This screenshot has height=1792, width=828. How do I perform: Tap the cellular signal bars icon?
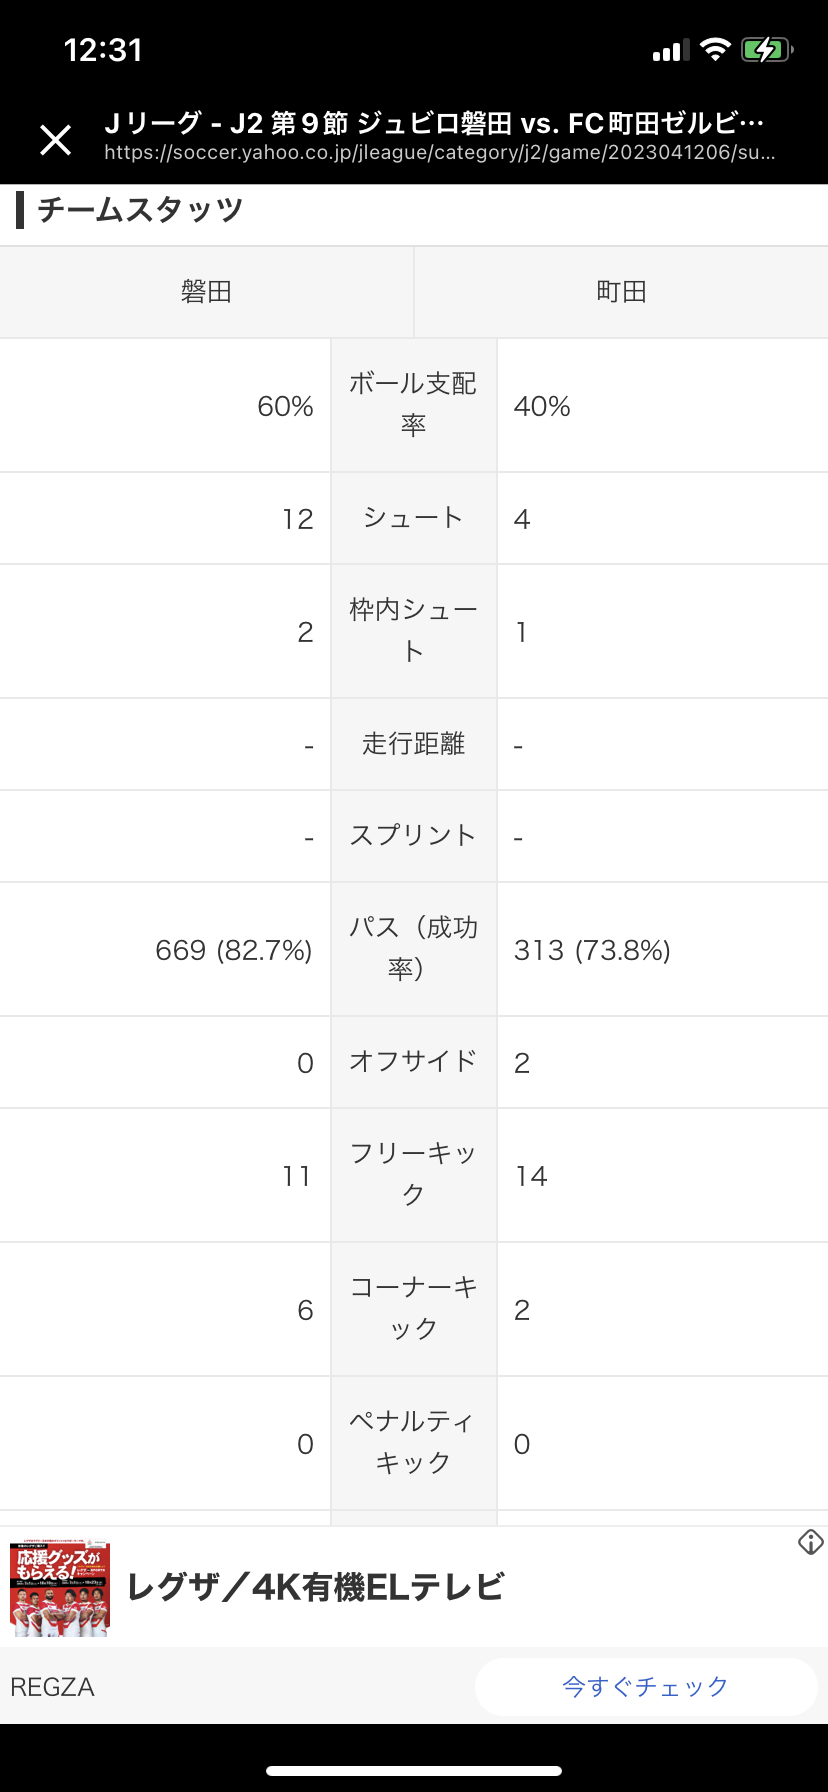click(670, 51)
